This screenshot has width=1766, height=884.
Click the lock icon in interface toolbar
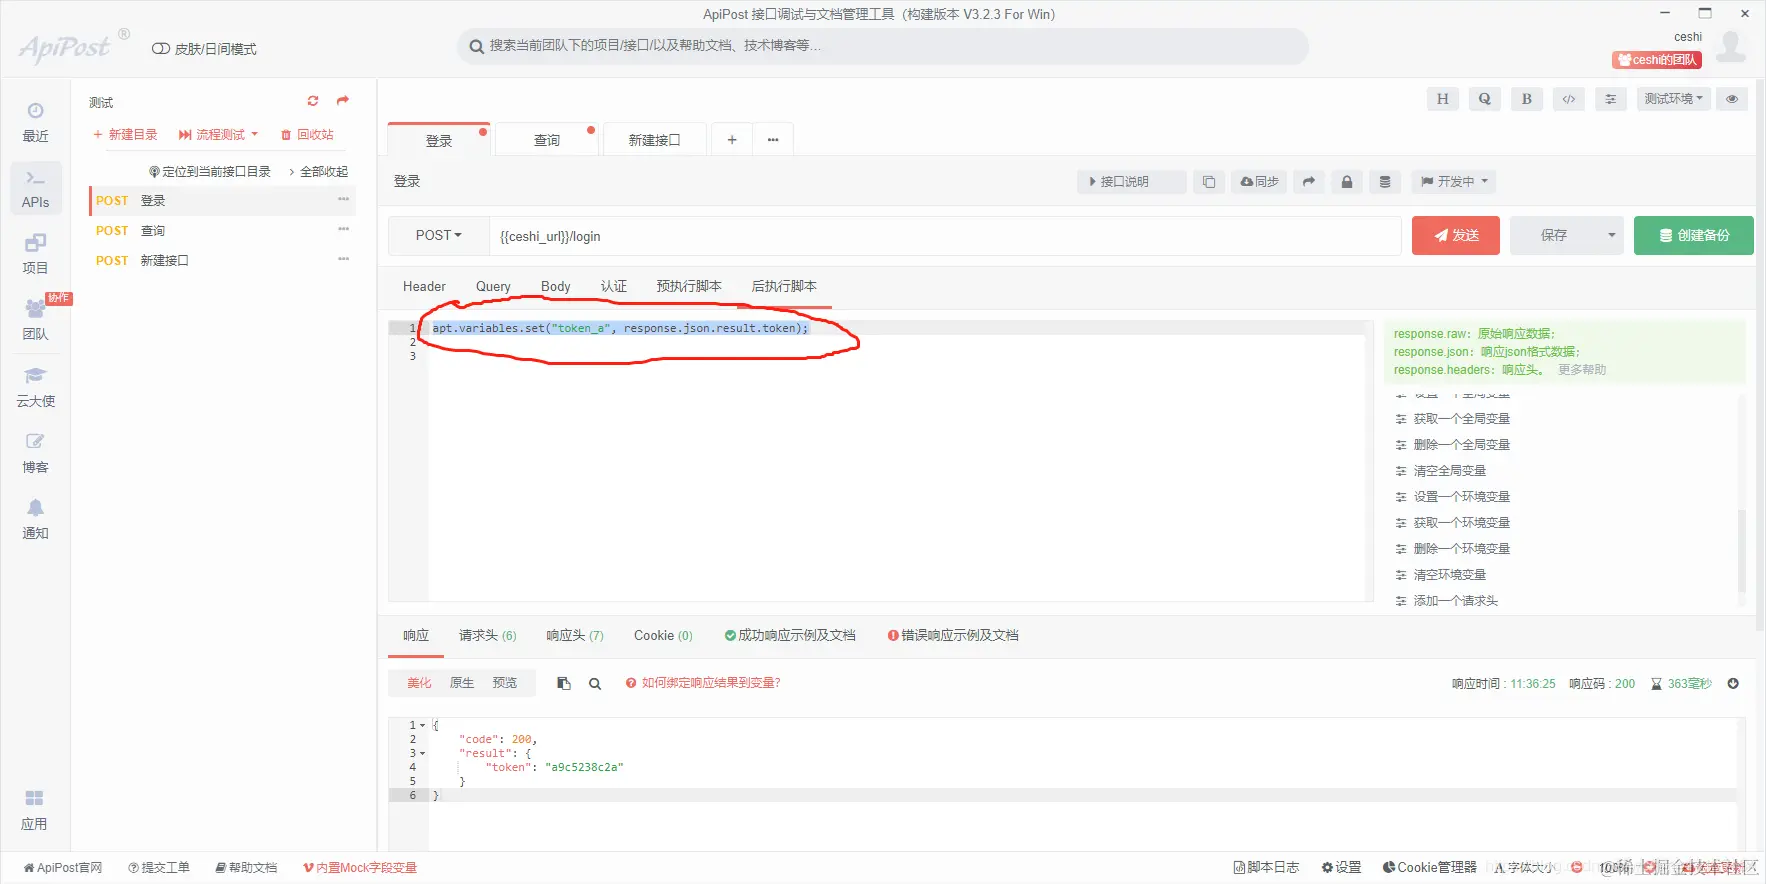coord(1346,182)
